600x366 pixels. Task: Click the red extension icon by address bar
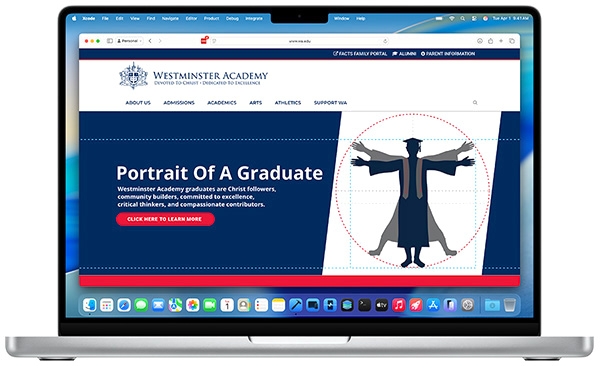(204, 40)
